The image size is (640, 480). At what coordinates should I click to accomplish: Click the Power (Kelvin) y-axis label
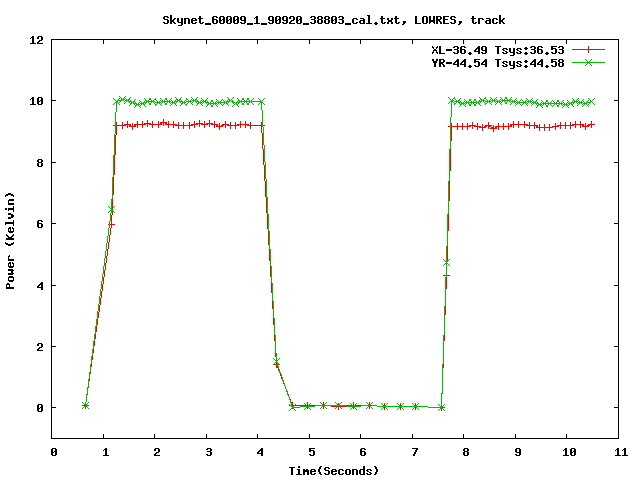[x=10, y=241]
